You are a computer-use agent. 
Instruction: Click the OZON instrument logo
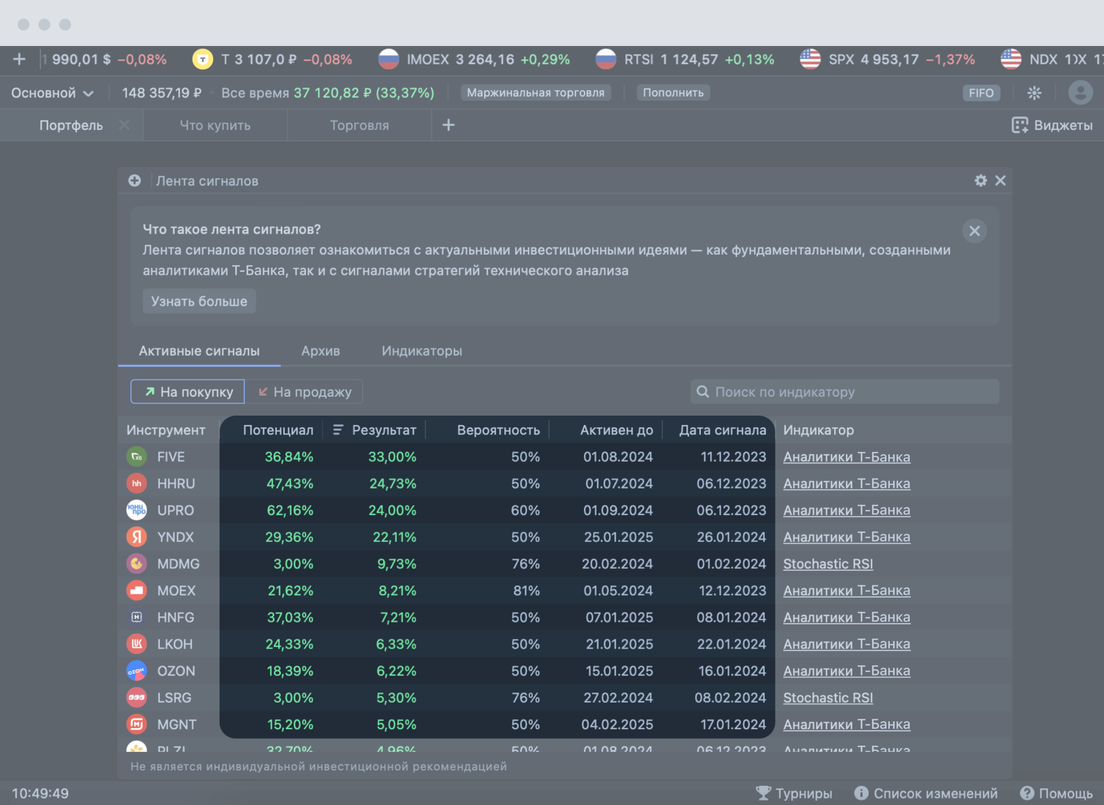(137, 671)
